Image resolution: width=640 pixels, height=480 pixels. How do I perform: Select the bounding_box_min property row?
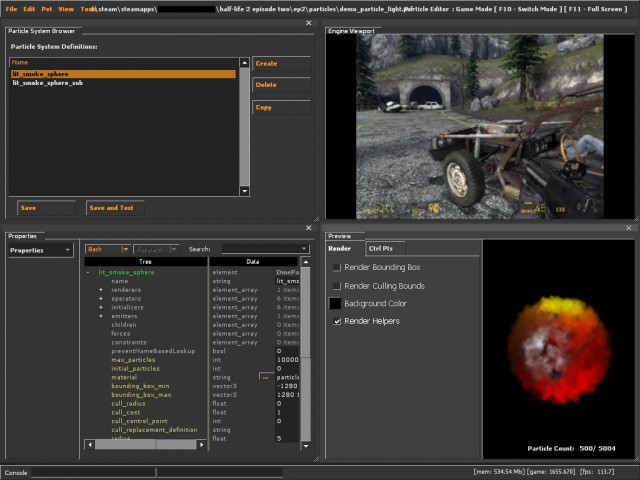pyautogui.click(x=140, y=386)
